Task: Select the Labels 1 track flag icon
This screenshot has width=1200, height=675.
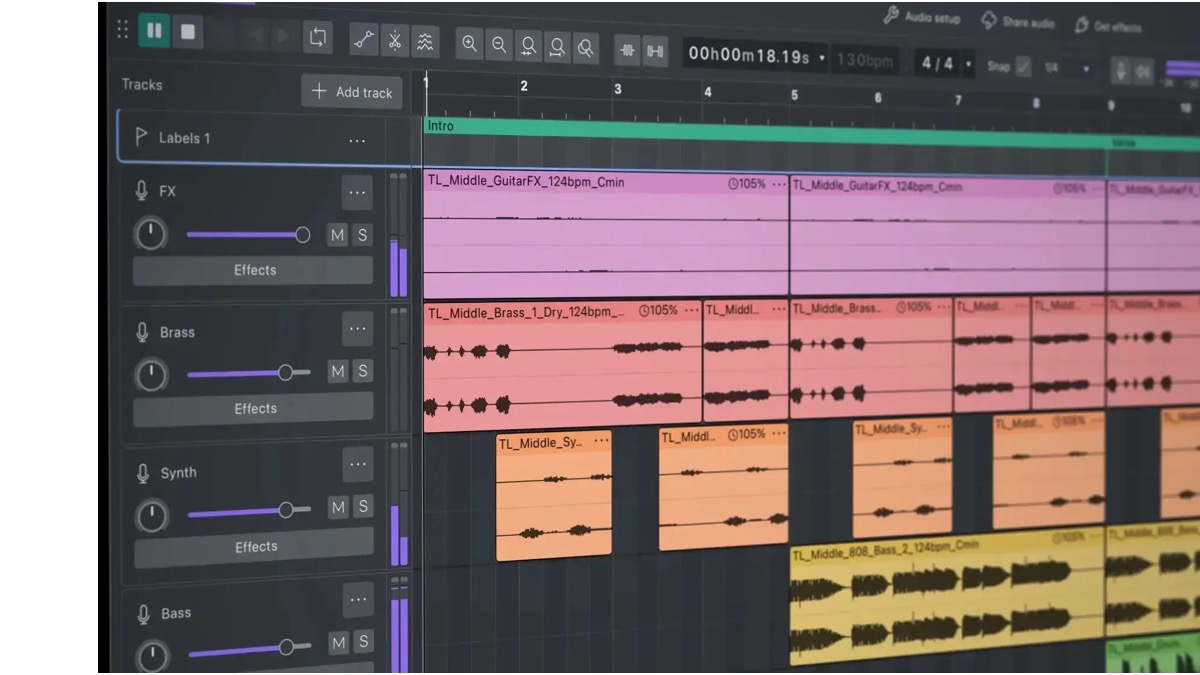Action: [141, 137]
